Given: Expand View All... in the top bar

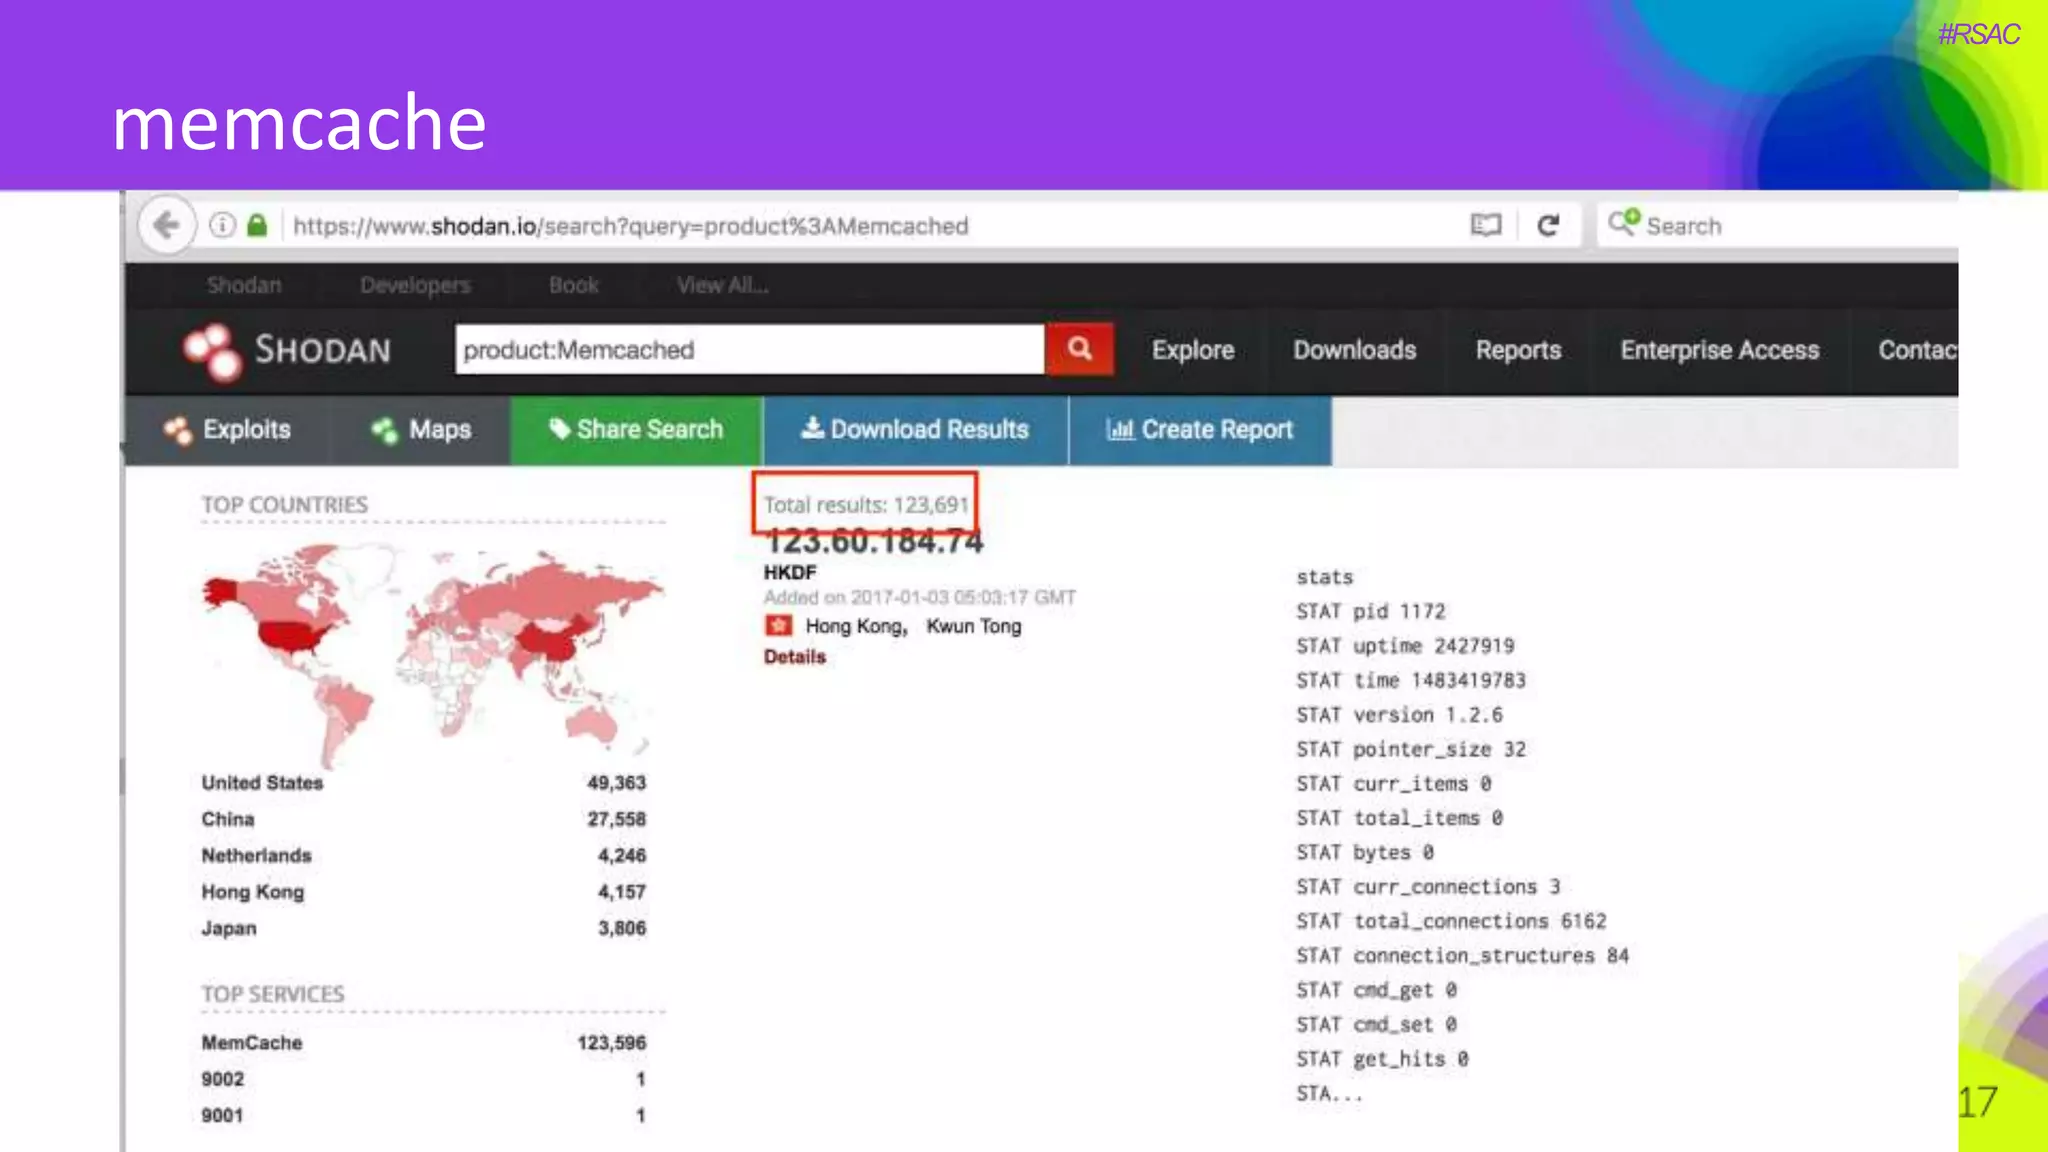Looking at the screenshot, I should coord(722,285).
